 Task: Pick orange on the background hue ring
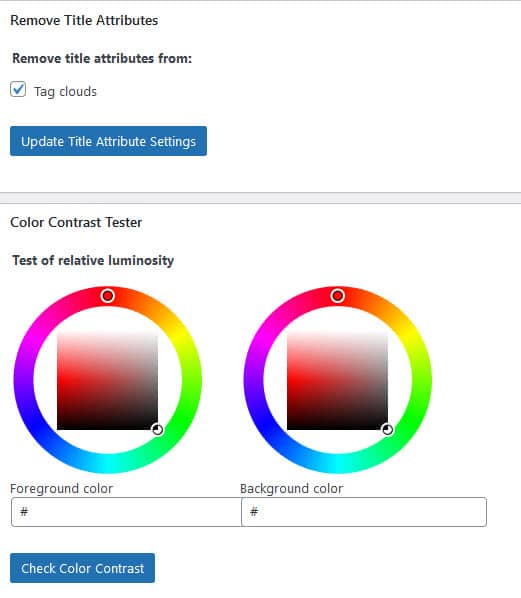[379, 307]
